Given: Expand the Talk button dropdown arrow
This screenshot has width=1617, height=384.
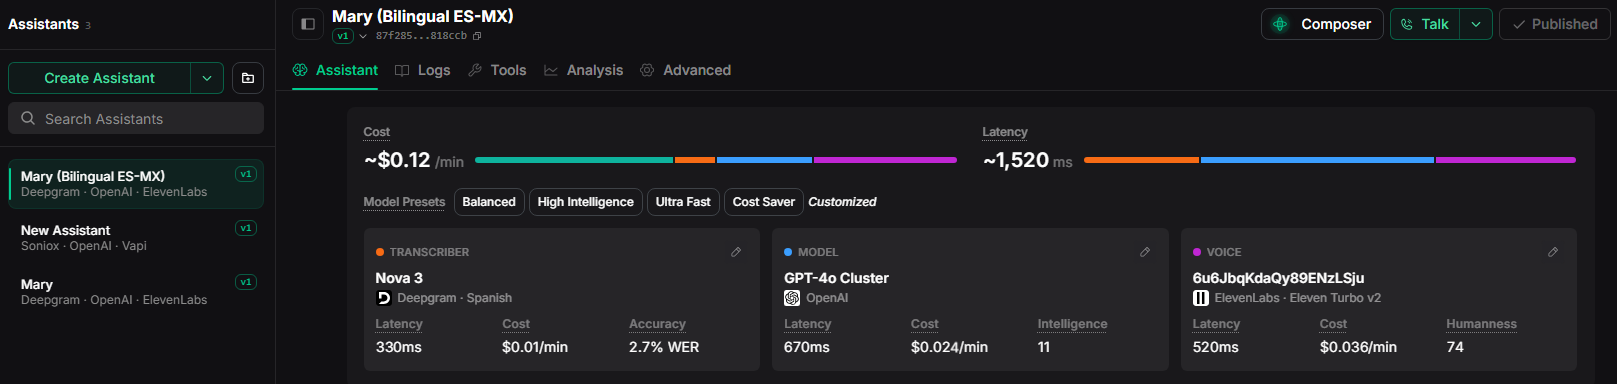Looking at the screenshot, I should (1476, 24).
